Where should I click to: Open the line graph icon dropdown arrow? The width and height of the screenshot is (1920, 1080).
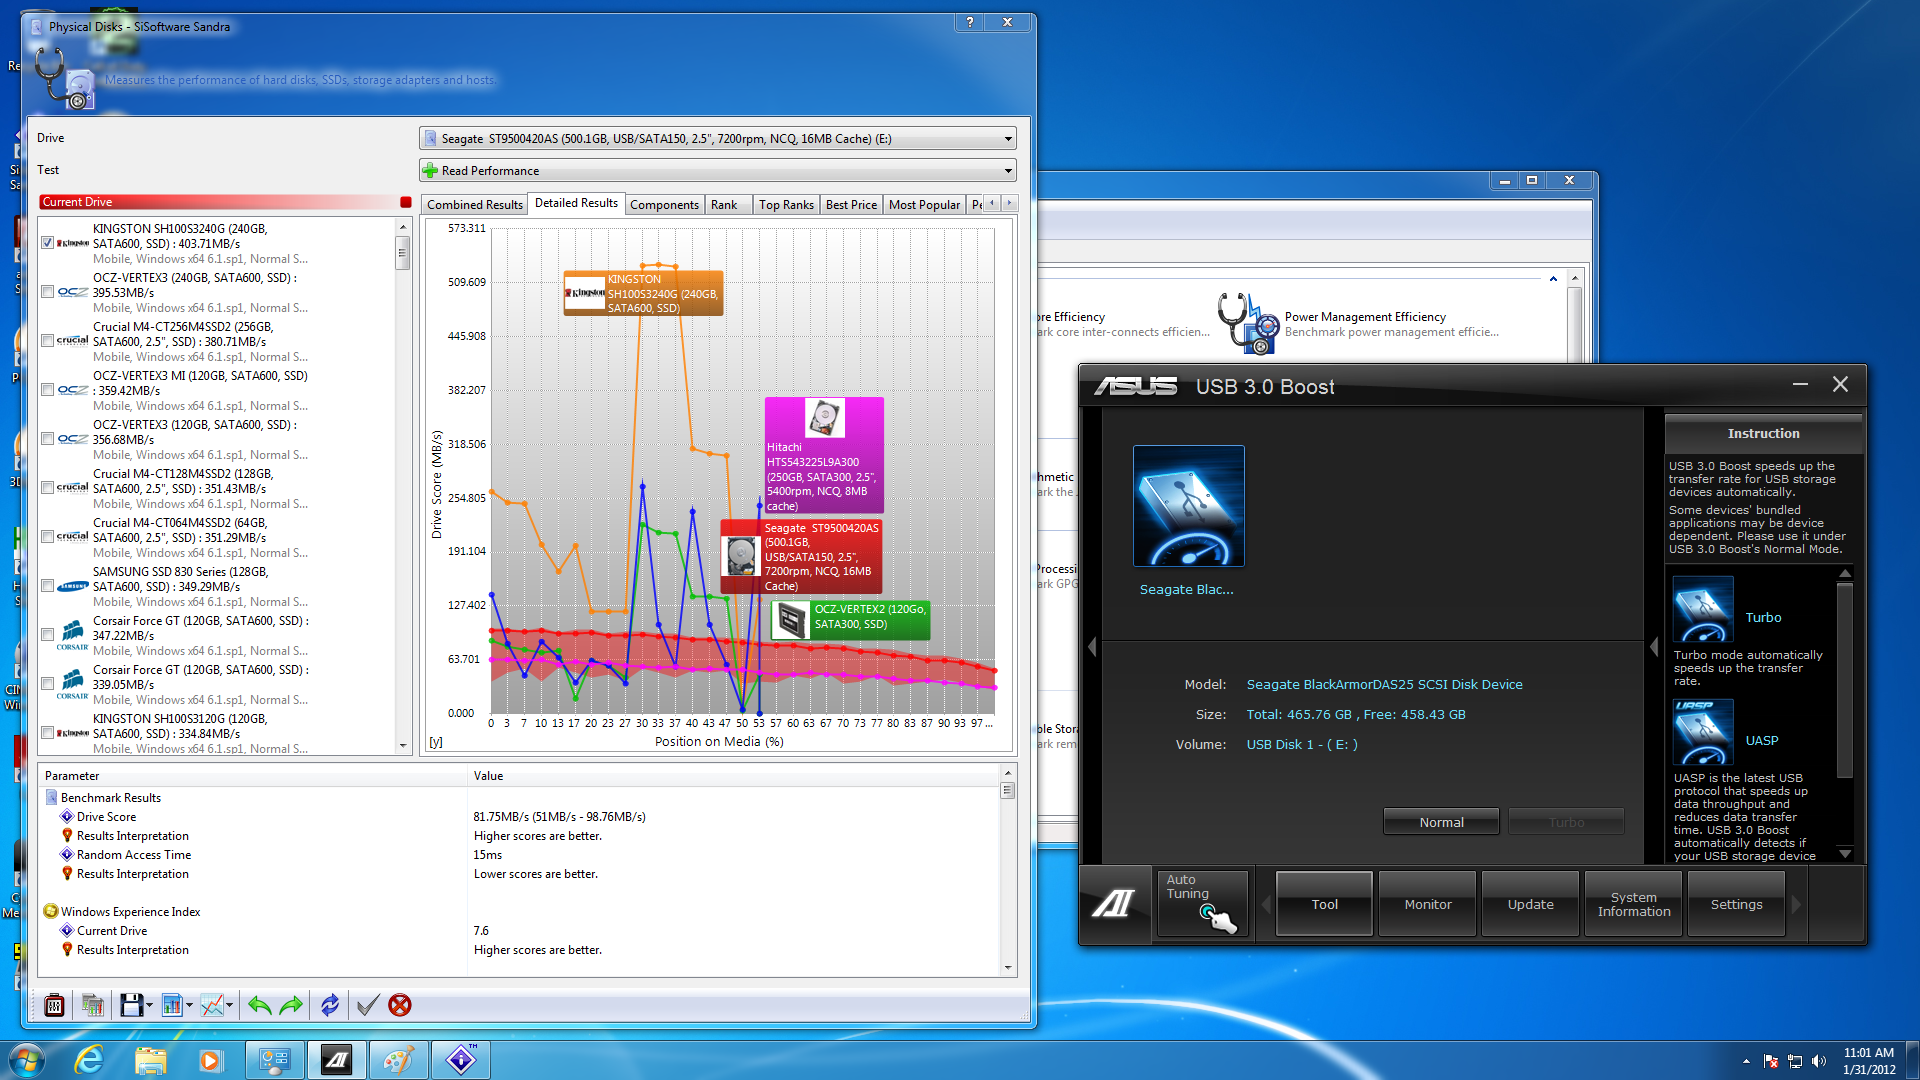pyautogui.click(x=229, y=1006)
